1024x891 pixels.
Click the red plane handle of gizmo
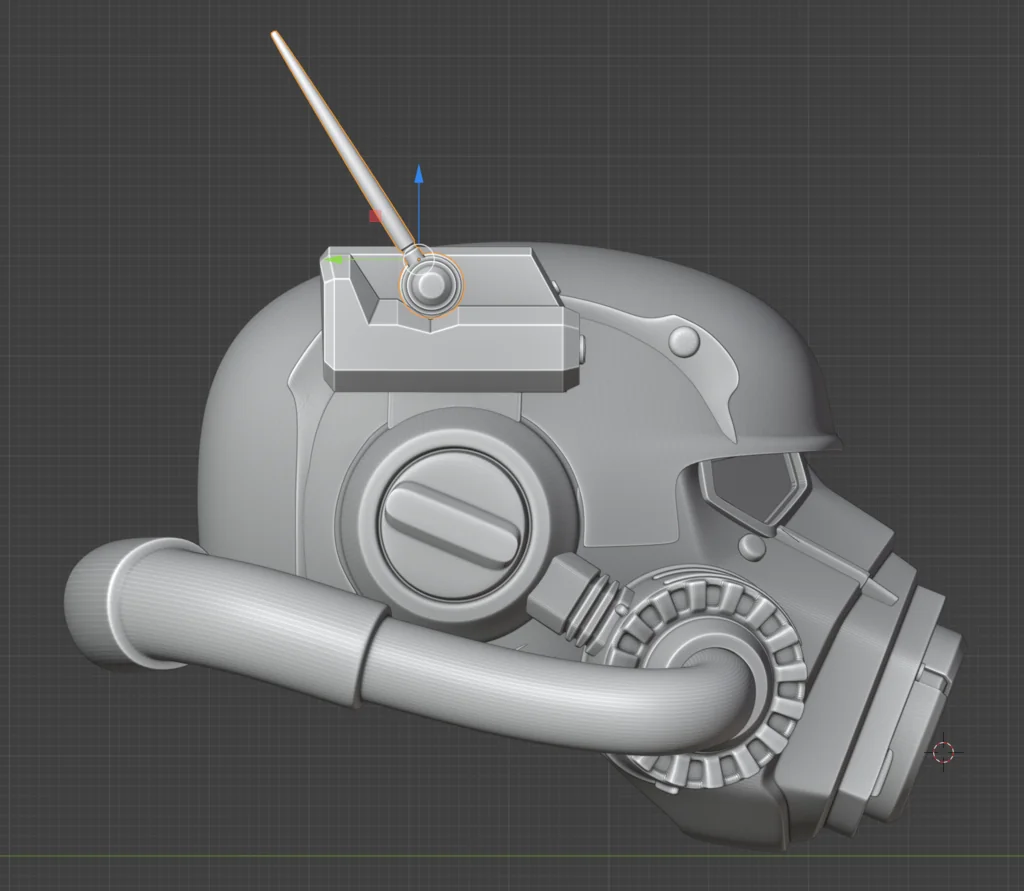coord(375,215)
